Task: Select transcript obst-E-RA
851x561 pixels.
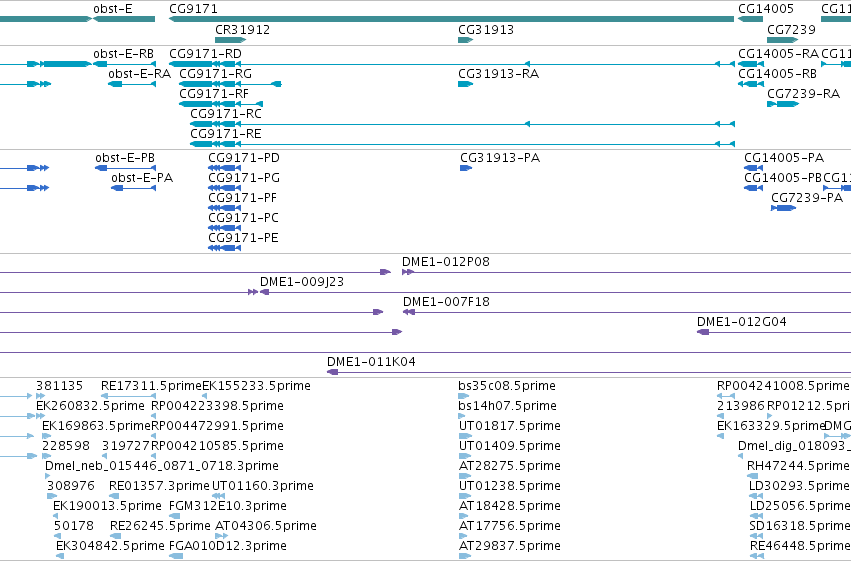Action: point(132,84)
